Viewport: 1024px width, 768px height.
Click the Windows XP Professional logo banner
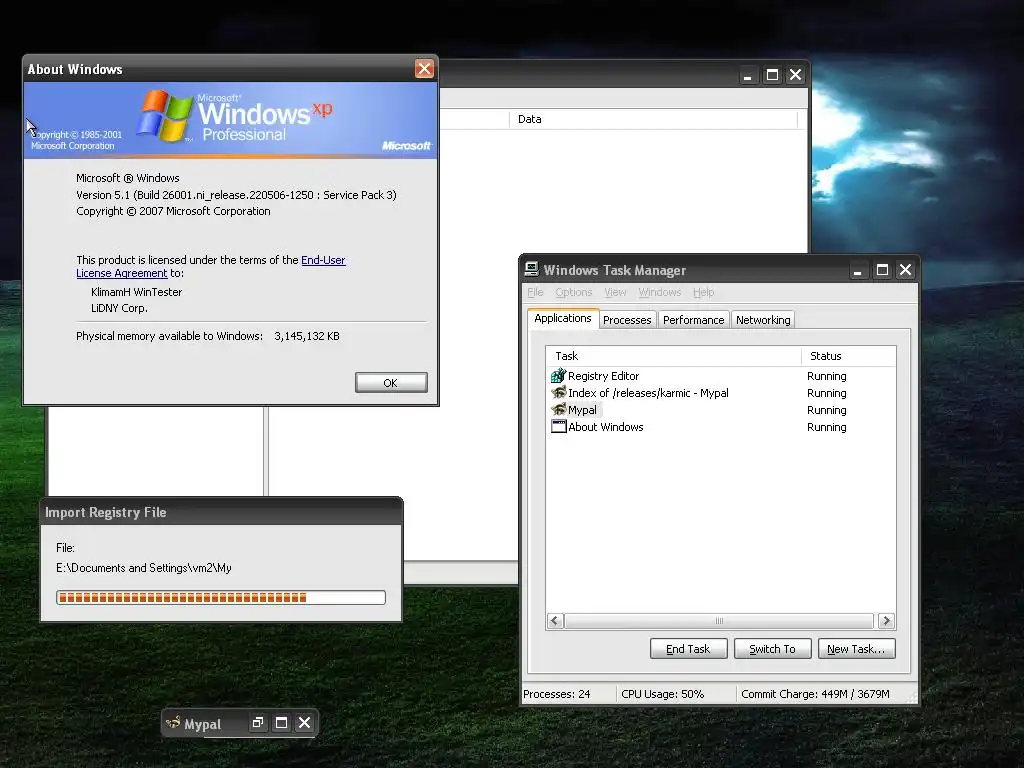tap(231, 120)
